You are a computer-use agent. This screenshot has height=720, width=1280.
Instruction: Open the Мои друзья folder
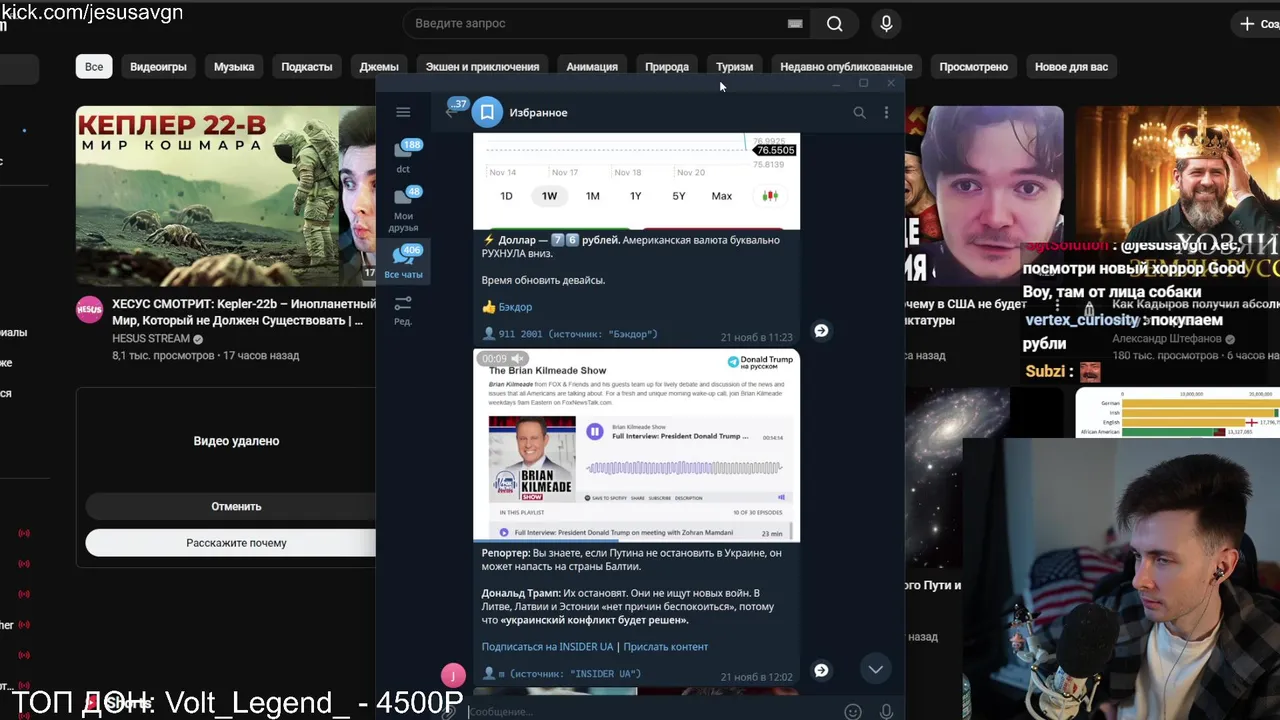(x=403, y=209)
